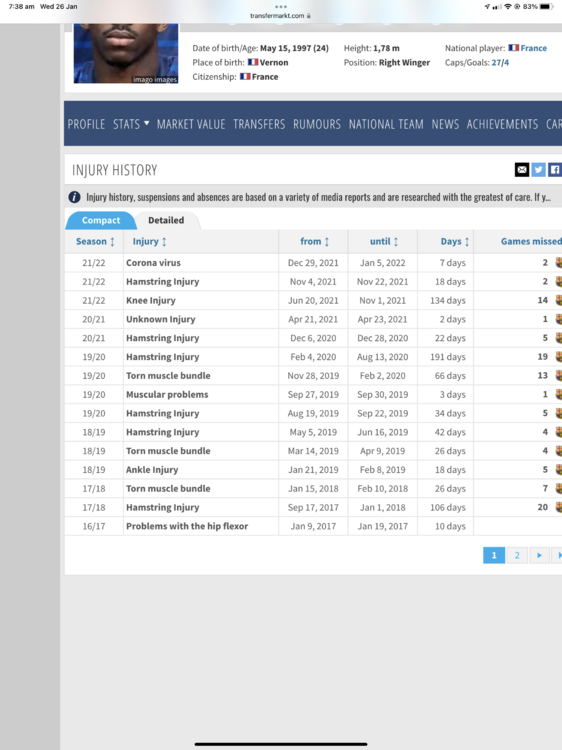The image size is (562, 750).
Task: Click France flag next to National player
Action: coord(514,48)
